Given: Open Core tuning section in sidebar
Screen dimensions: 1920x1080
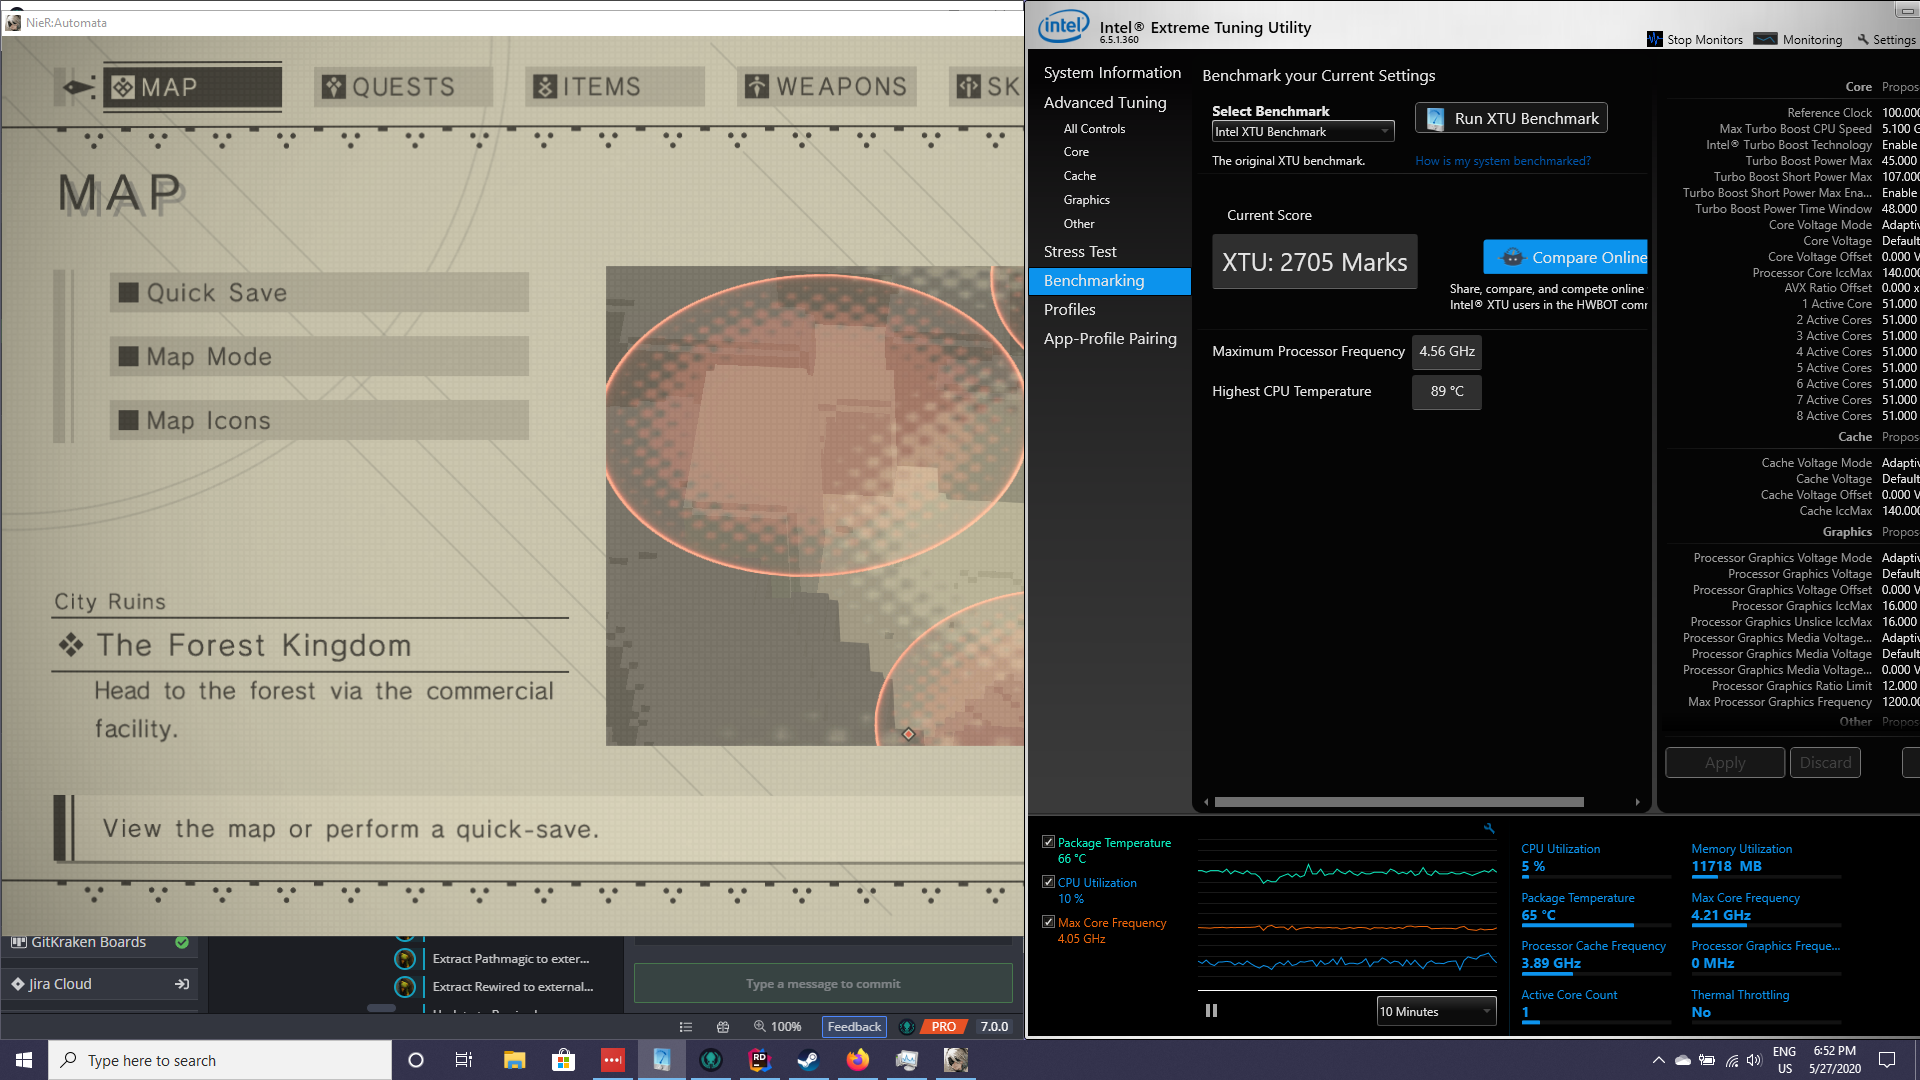Looking at the screenshot, I should [1076, 152].
